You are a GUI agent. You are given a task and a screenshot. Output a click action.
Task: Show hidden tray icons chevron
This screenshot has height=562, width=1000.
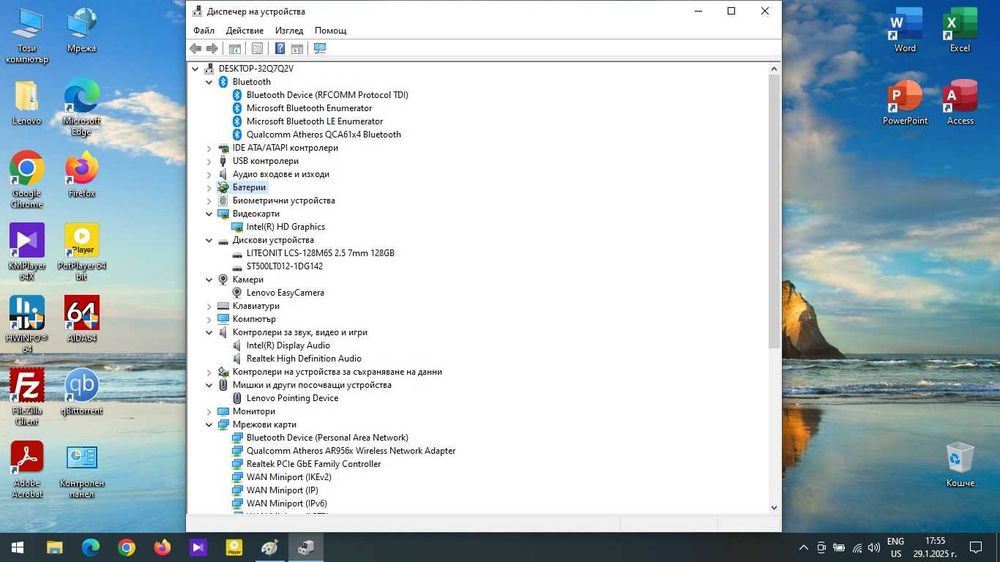pos(804,547)
